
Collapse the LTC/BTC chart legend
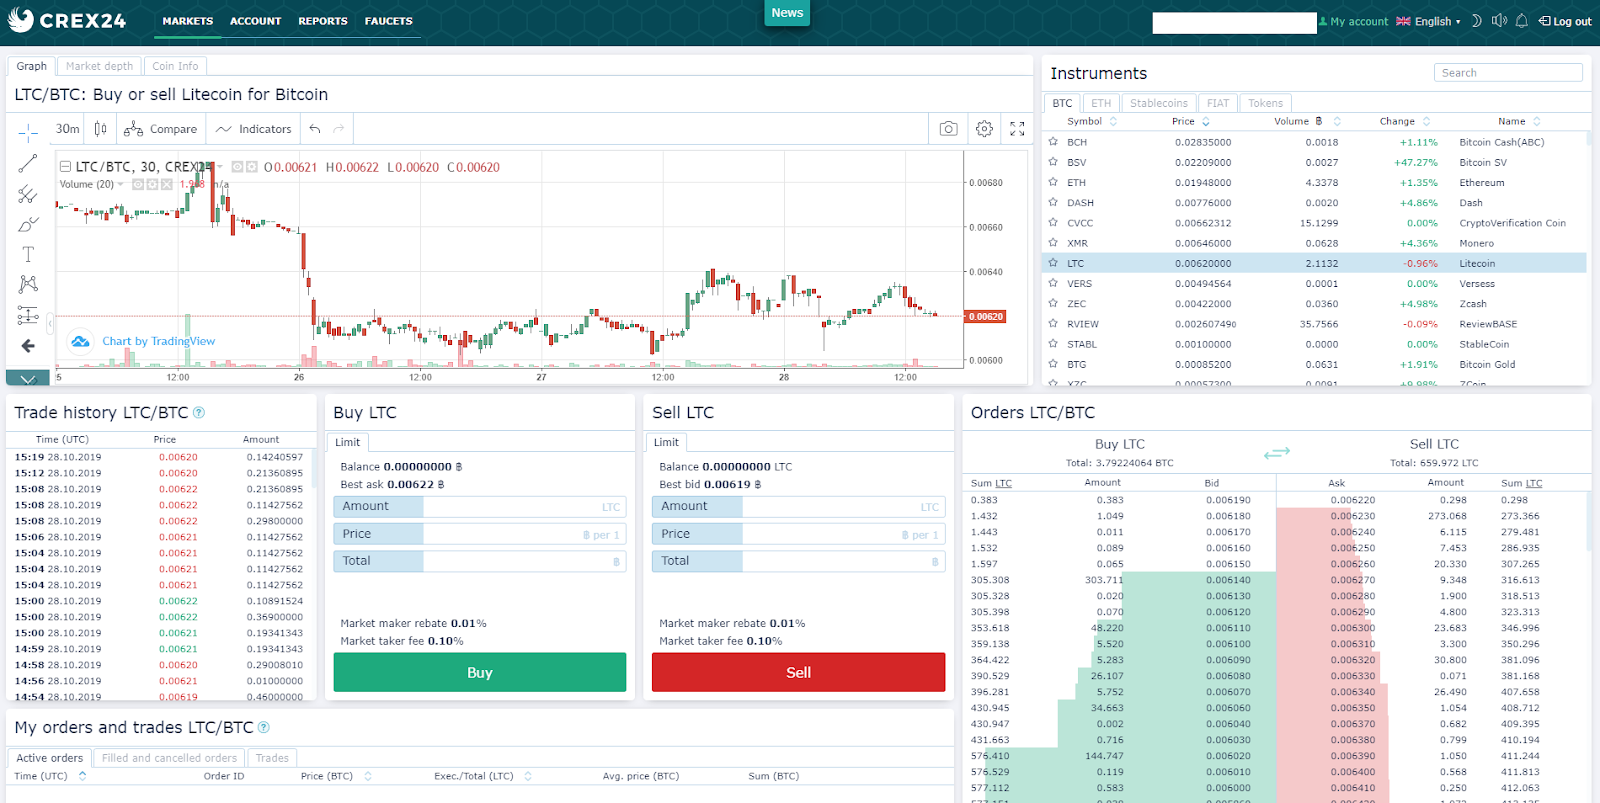[65, 167]
